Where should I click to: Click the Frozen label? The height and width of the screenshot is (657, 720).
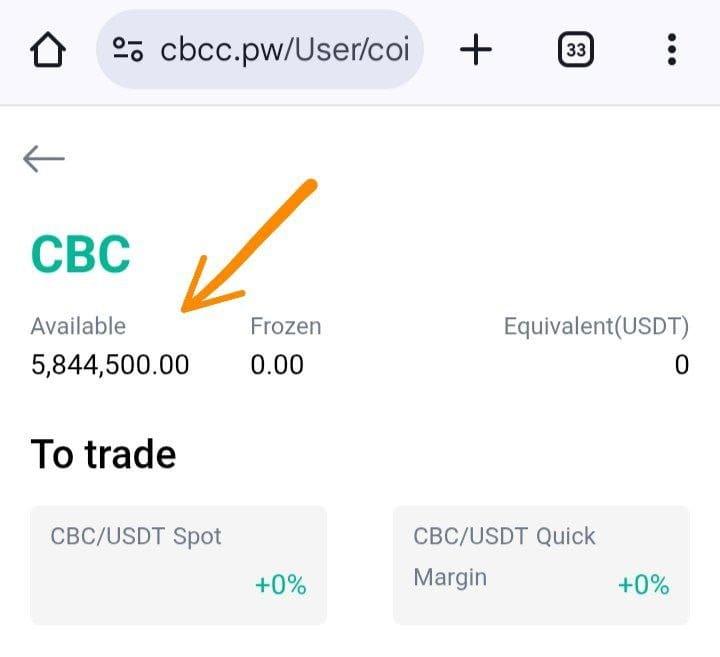click(285, 326)
